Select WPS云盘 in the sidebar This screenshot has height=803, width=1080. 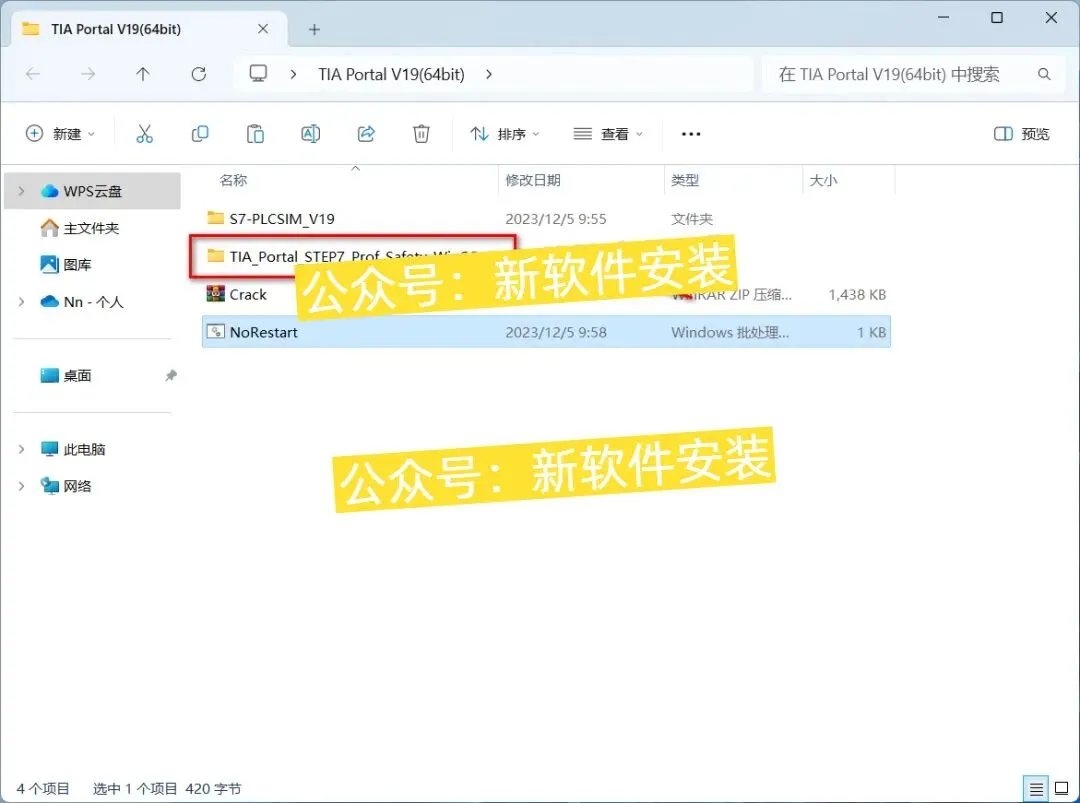(x=92, y=191)
